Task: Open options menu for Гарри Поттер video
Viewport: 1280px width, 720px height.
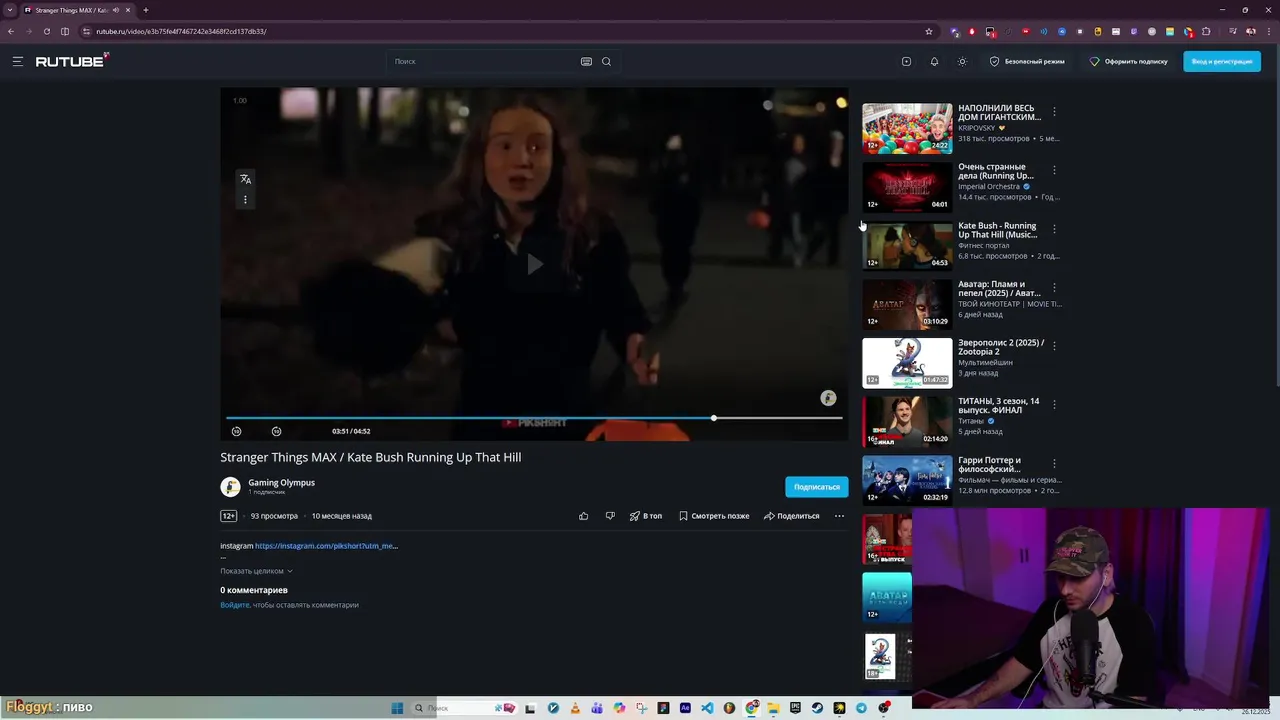Action: pyautogui.click(x=1054, y=464)
